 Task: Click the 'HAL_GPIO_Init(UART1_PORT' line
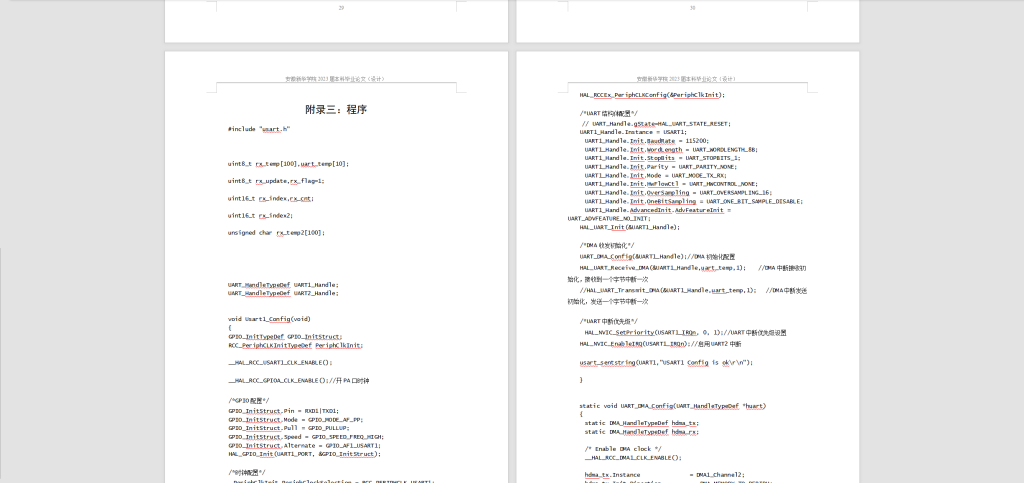304,454
